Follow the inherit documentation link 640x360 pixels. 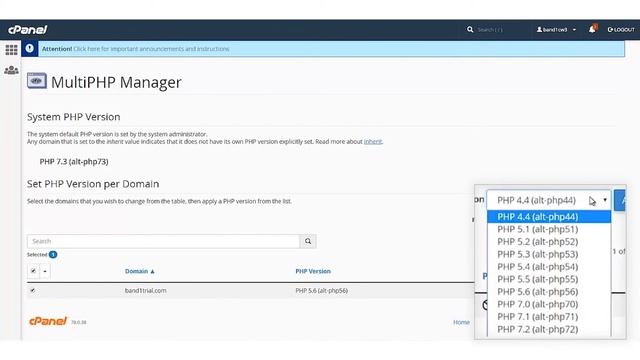point(373,142)
